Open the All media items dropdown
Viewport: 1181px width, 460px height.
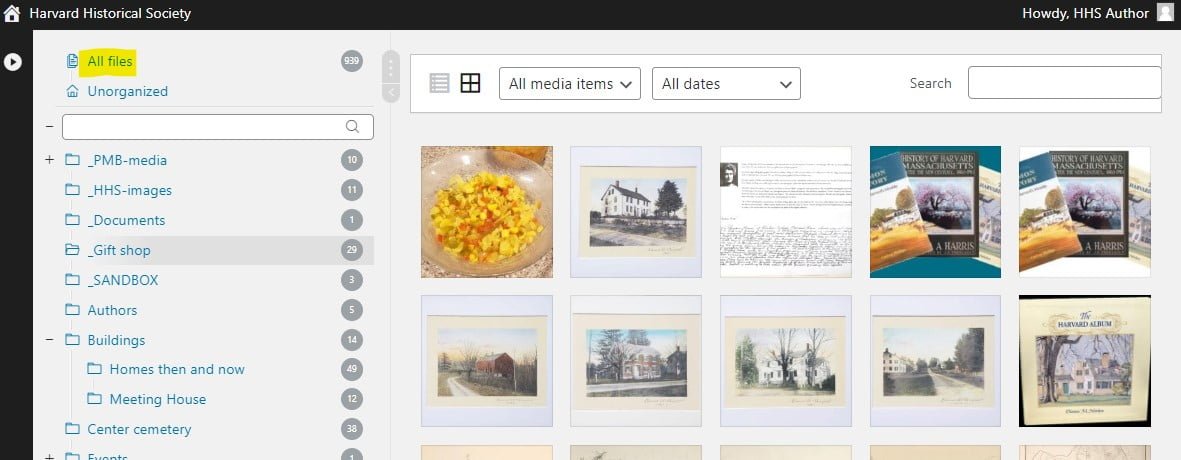(570, 84)
